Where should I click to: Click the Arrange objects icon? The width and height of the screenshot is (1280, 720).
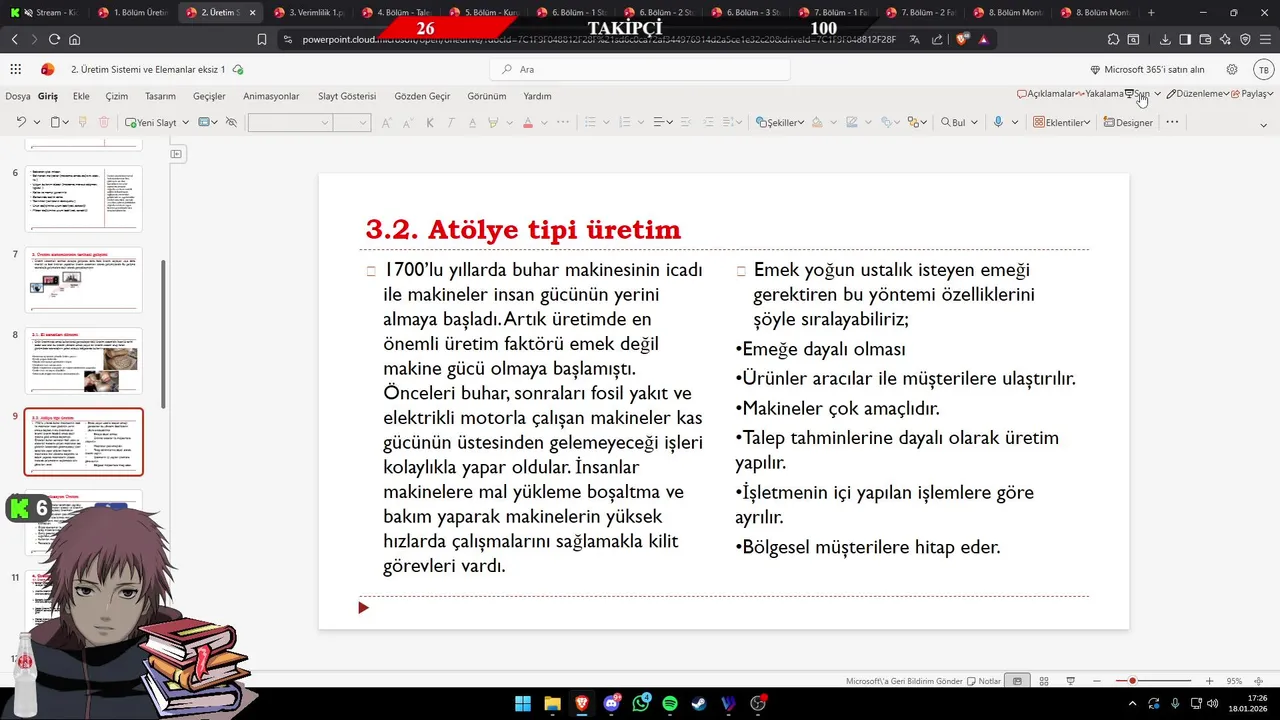coord(913,122)
